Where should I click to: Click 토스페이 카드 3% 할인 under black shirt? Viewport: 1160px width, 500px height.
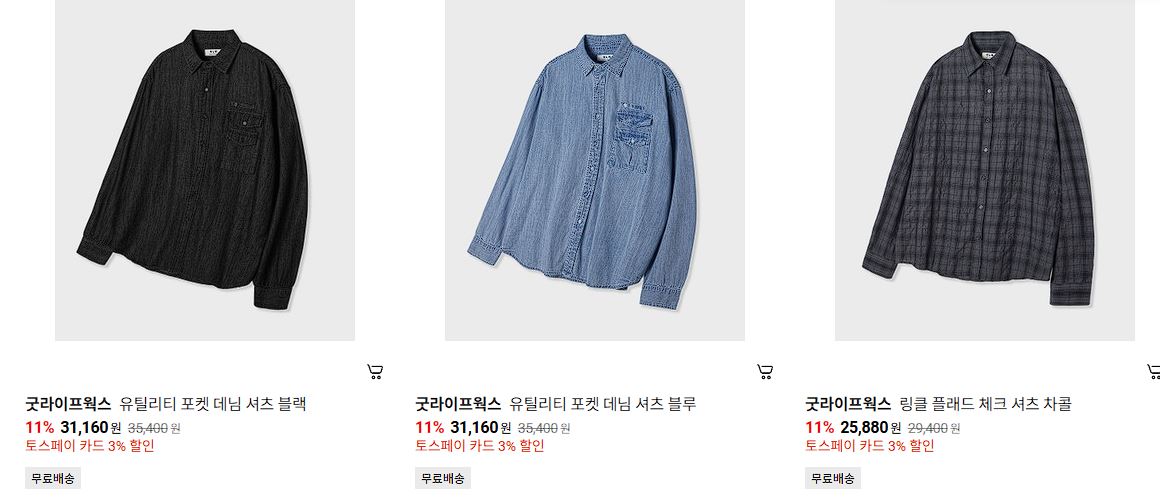(x=90, y=445)
